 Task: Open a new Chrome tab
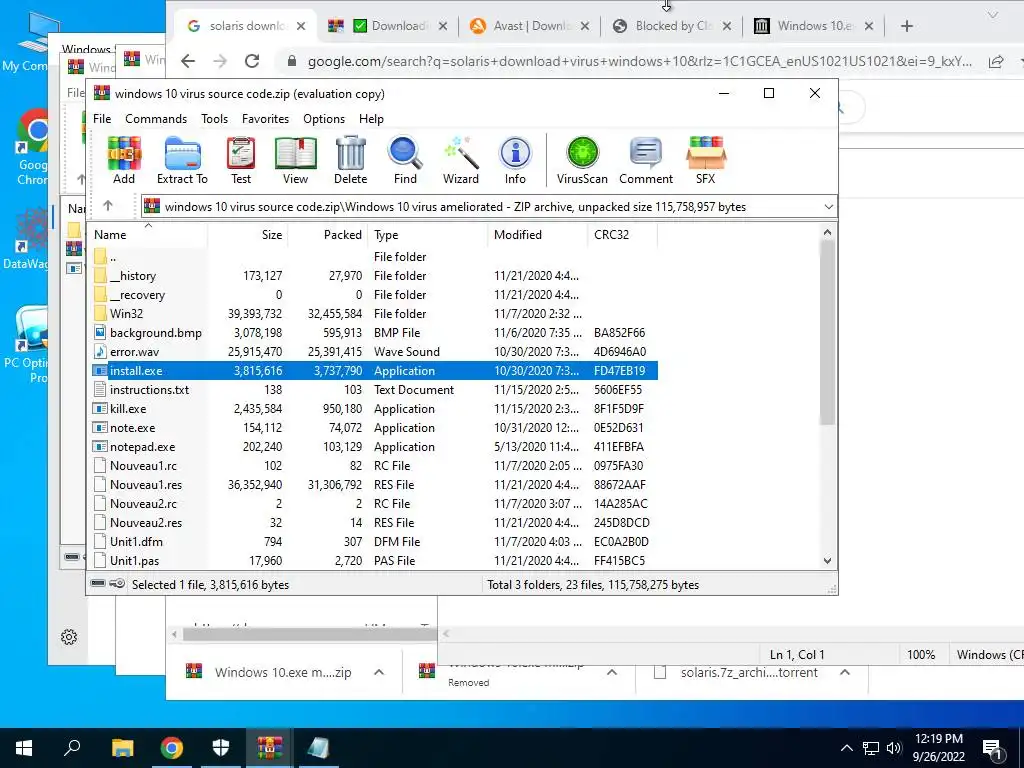(906, 25)
